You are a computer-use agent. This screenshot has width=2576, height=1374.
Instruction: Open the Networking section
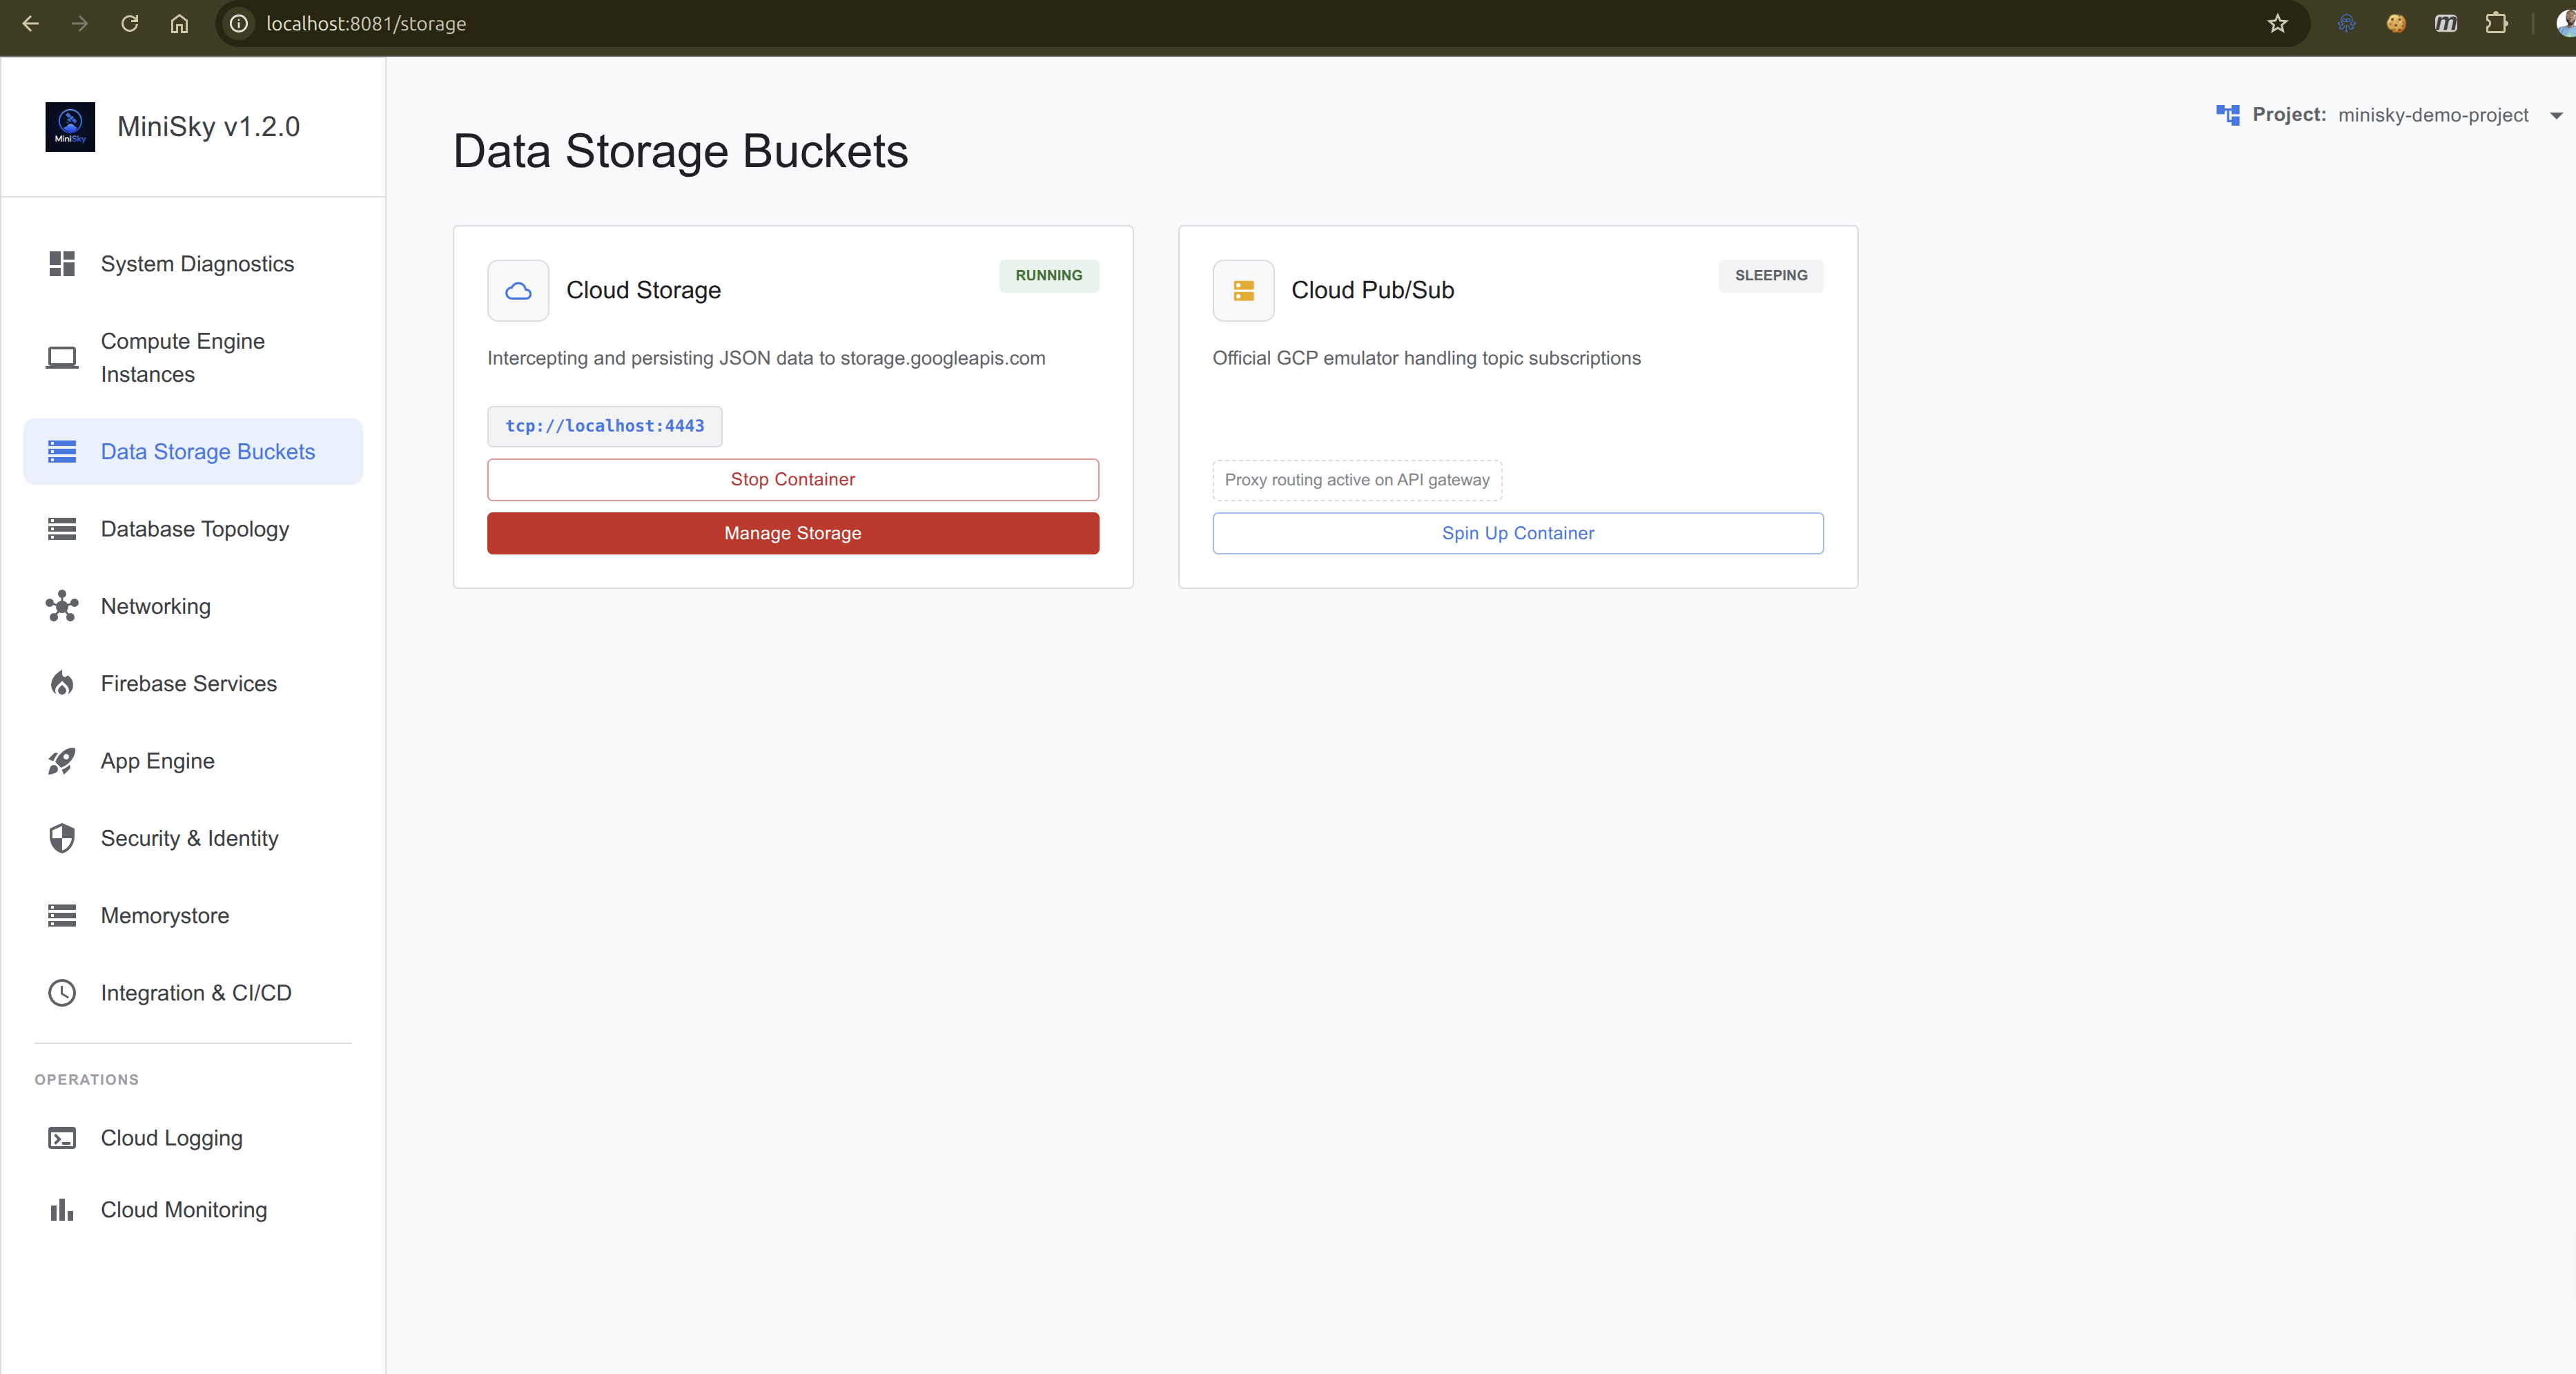pyautogui.click(x=193, y=606)
